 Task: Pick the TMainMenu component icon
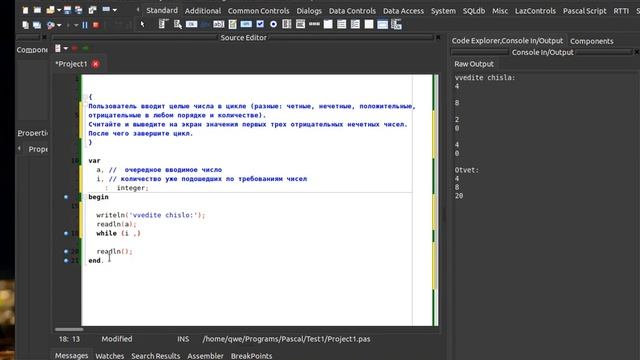click(x=163, y=24)
